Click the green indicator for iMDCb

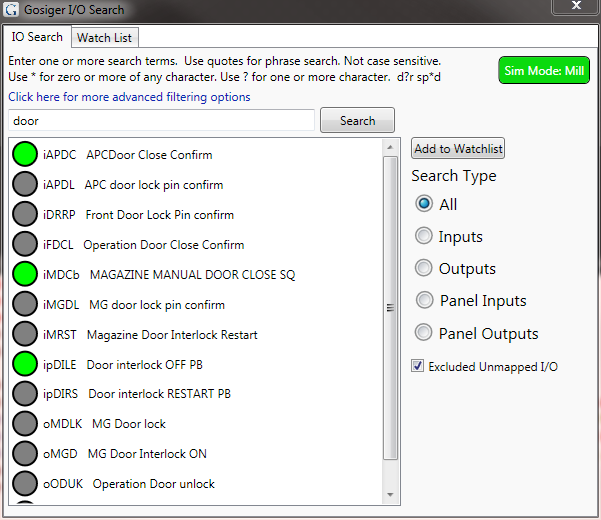[25, 274]
